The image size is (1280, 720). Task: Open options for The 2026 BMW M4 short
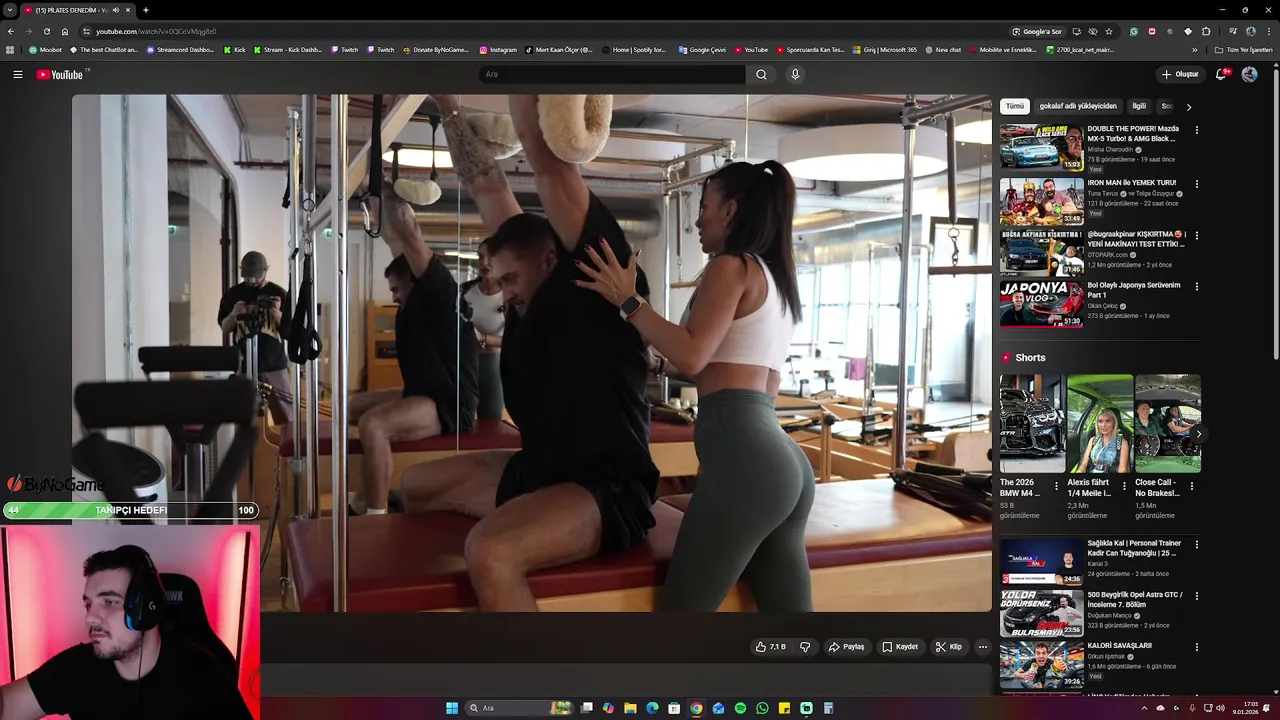(1056, 487)
